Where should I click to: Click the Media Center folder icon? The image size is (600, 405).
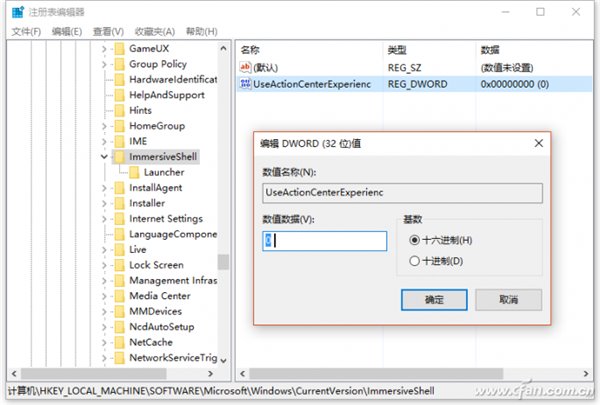pyautogui.click(x=120, y=296)
